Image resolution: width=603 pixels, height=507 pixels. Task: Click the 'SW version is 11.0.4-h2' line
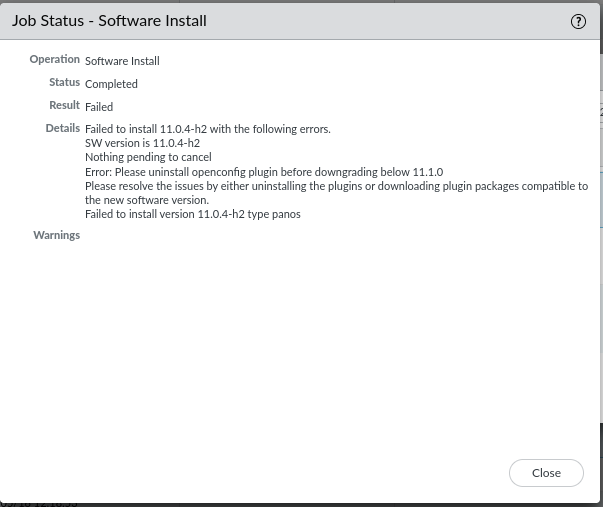142,143
